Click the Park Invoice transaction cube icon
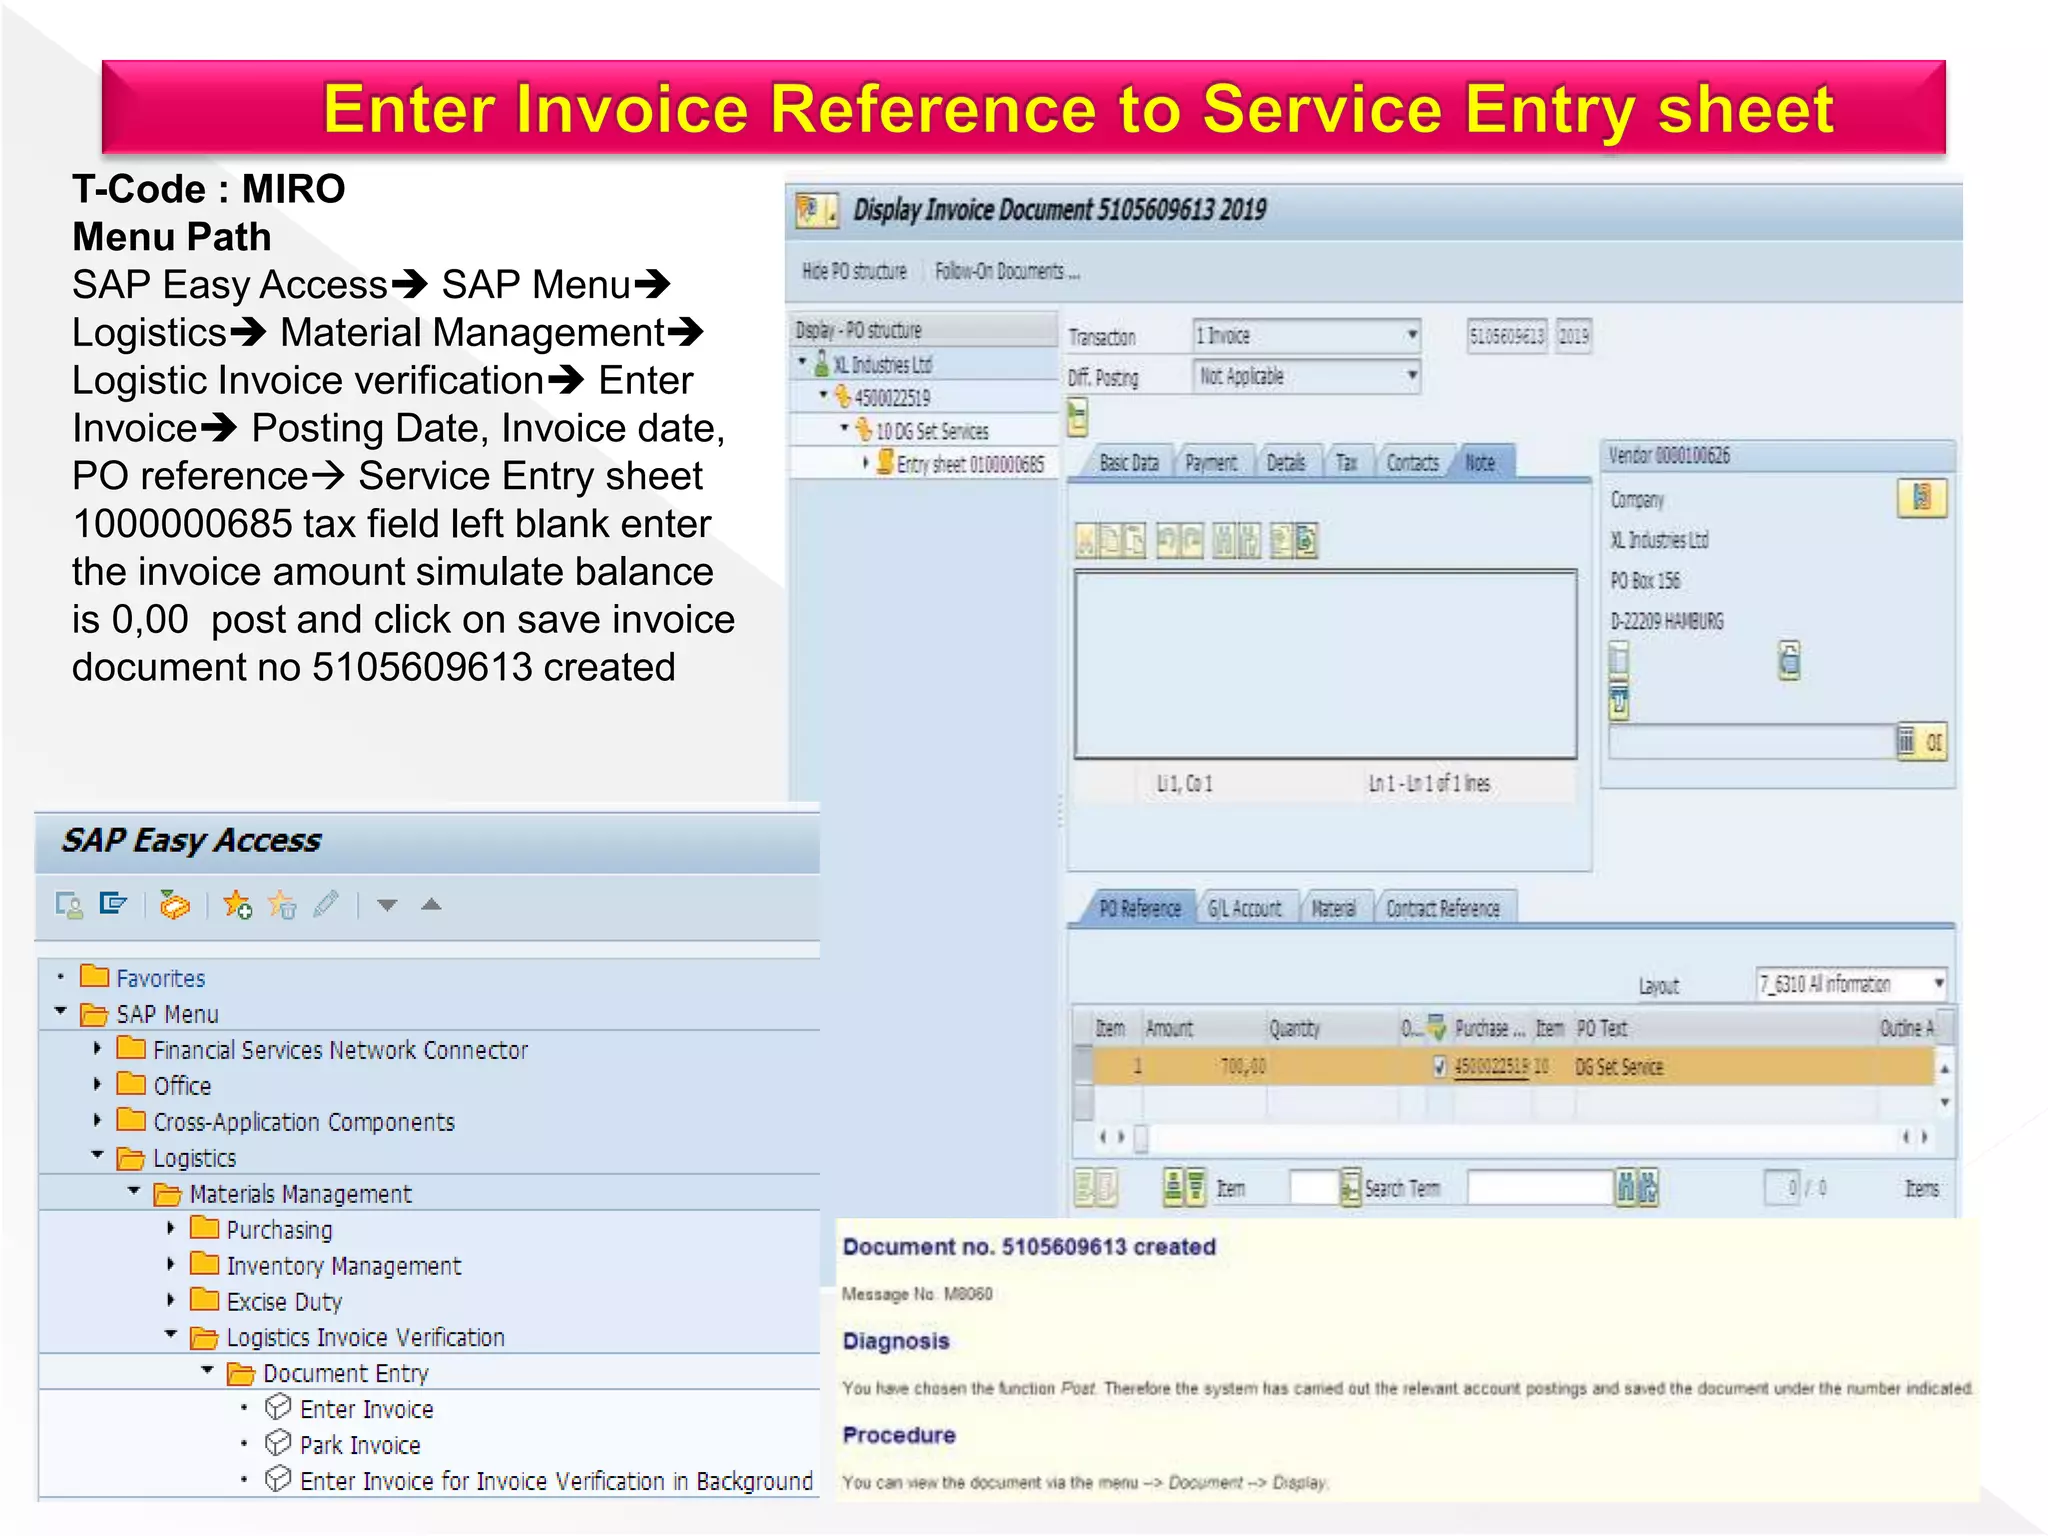This screenshot has width=2048, height=1536. (x=278, y=1444)
